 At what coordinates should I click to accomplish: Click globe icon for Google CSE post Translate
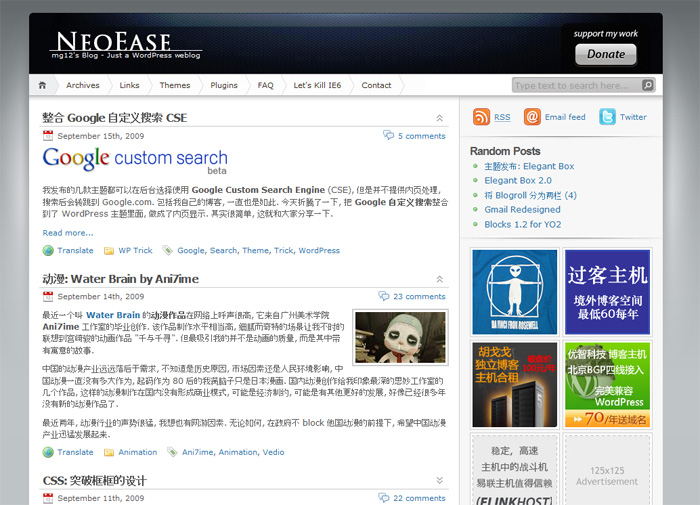48,250
